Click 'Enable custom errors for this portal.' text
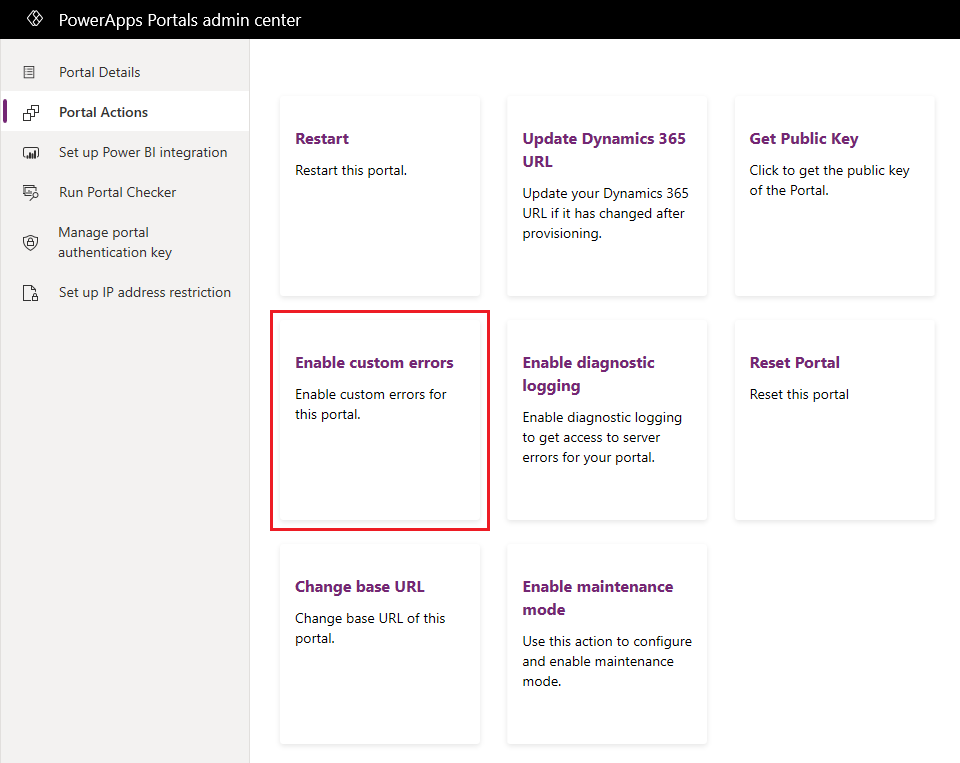Screen dimensions: 960x763 coord(370,404)
